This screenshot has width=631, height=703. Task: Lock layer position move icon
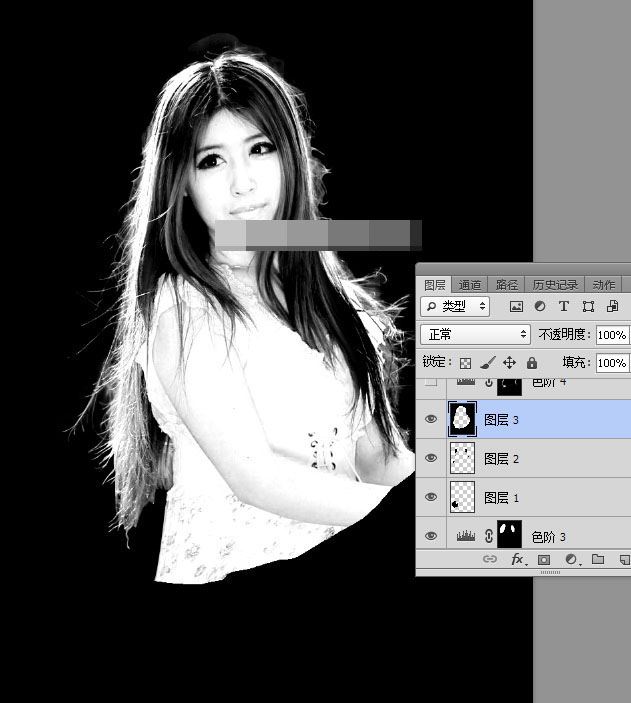(x=509, y=363)
